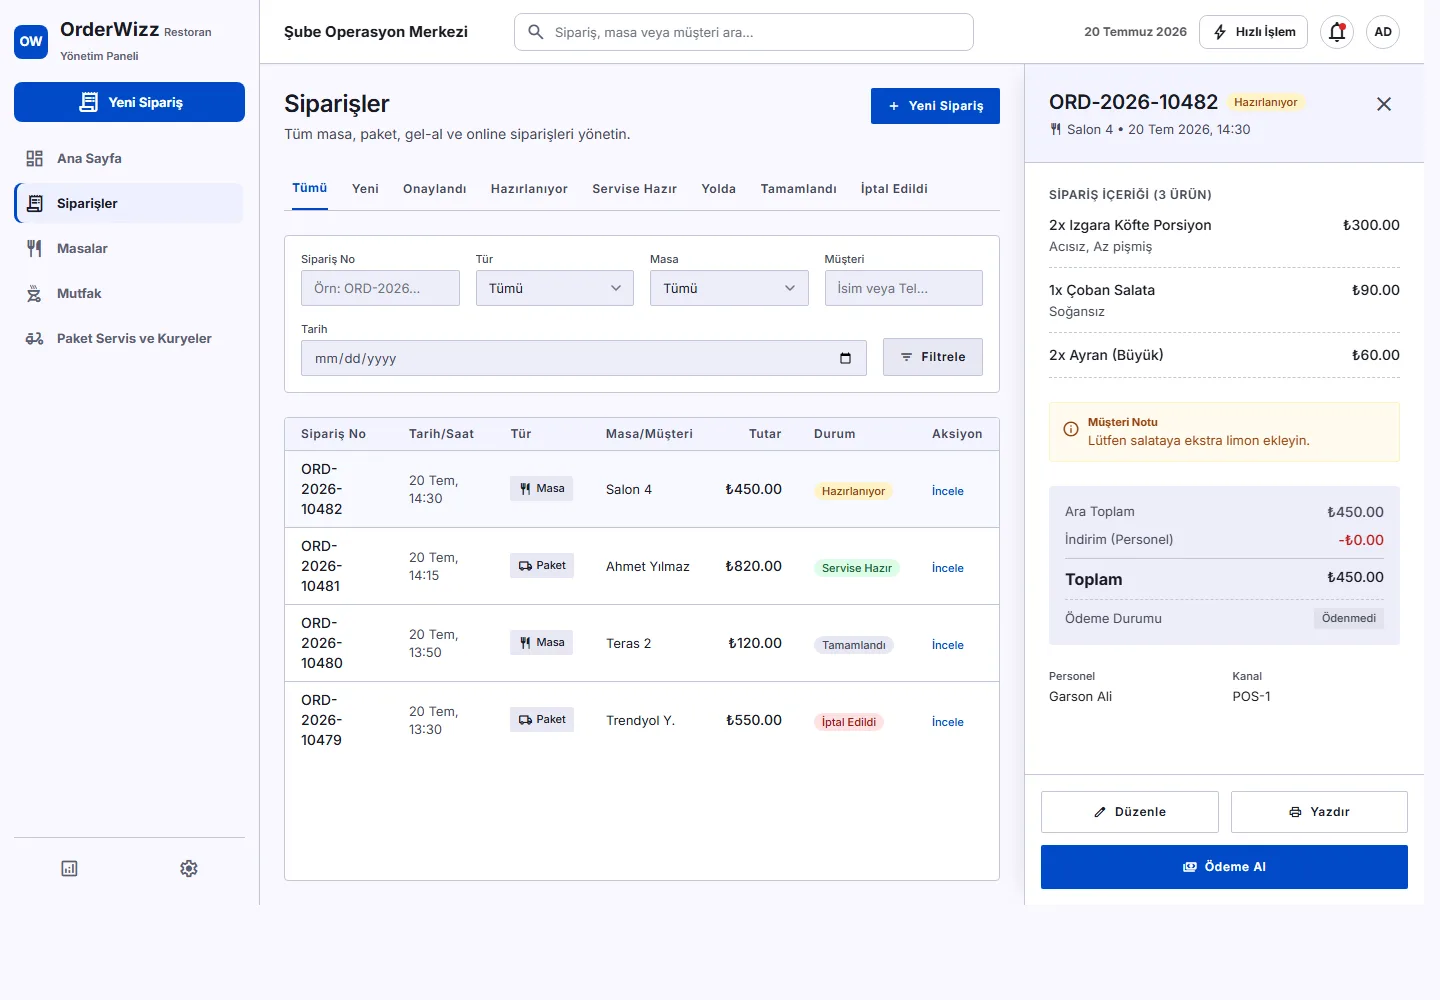This screenshot has width=1440, height=1000.
Task: Click İncele for ORD-2026-10479
Action: (947, 722)
